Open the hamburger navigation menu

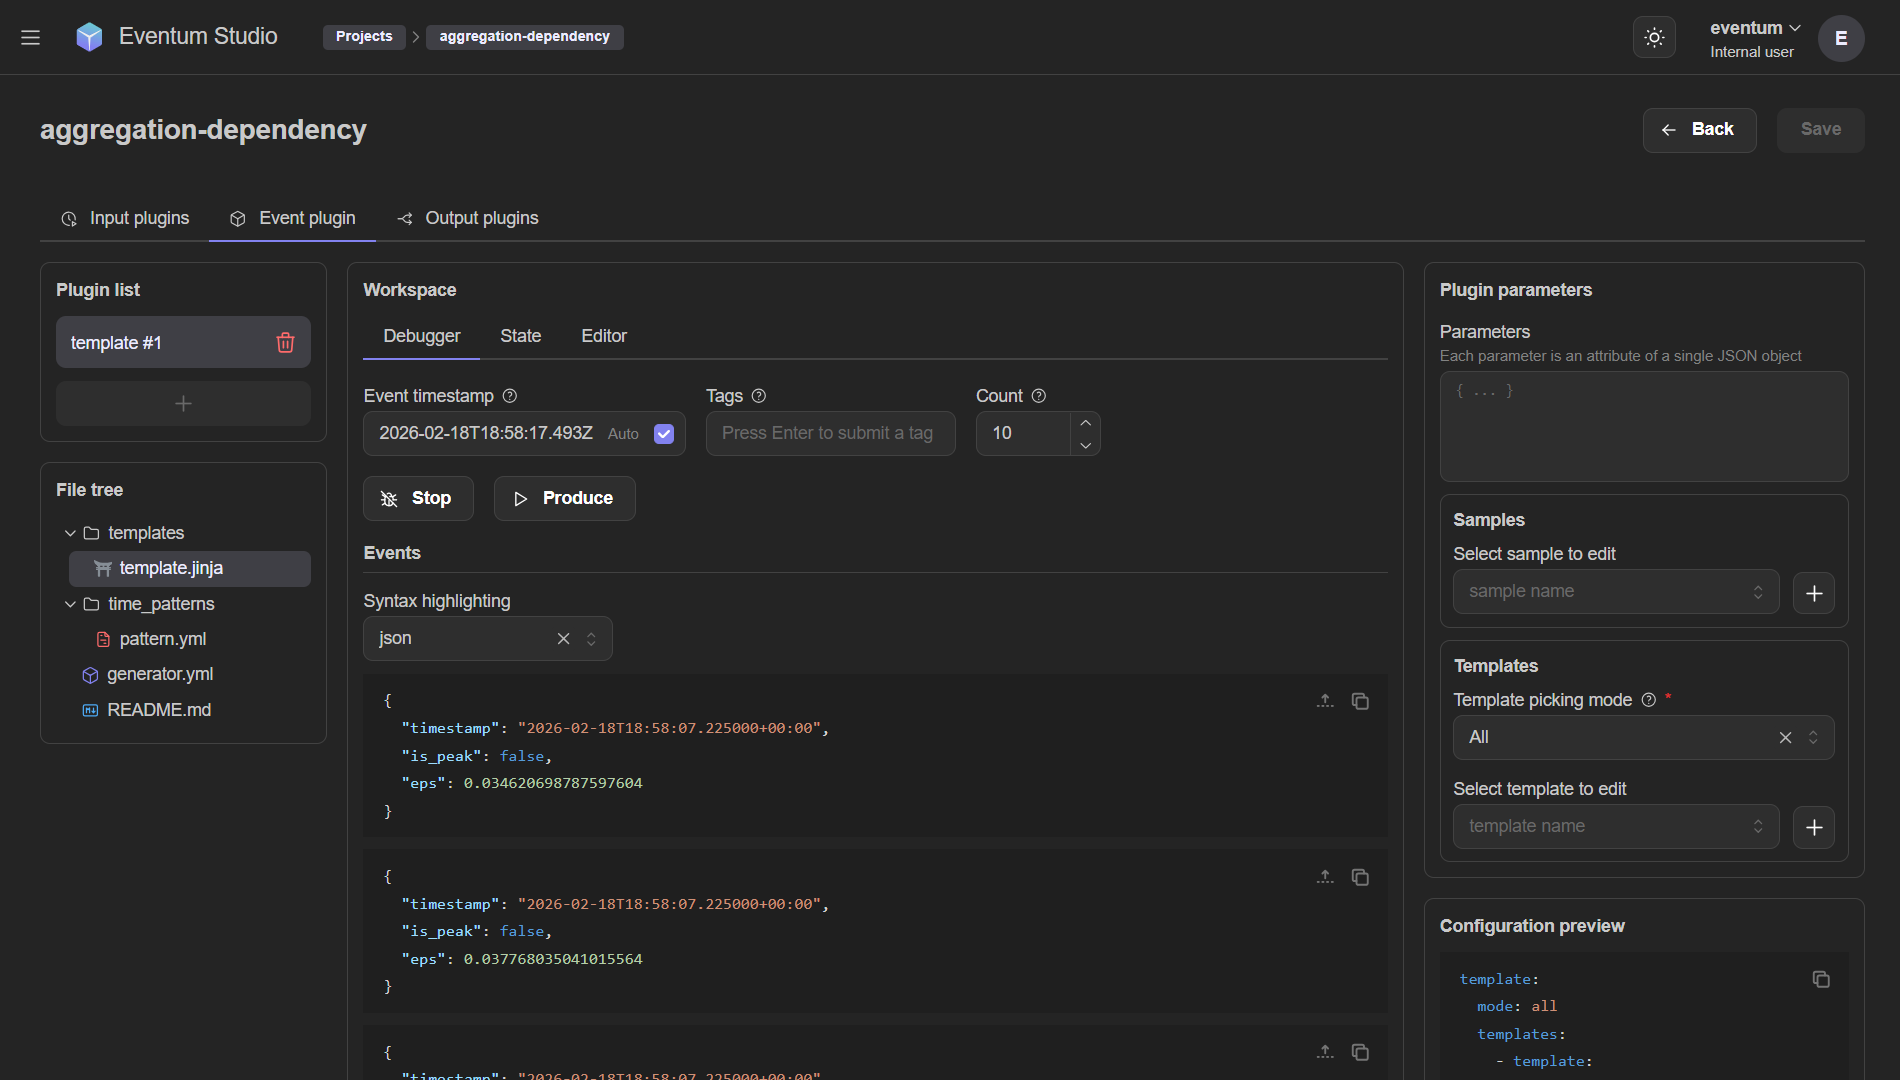point(30,37)
